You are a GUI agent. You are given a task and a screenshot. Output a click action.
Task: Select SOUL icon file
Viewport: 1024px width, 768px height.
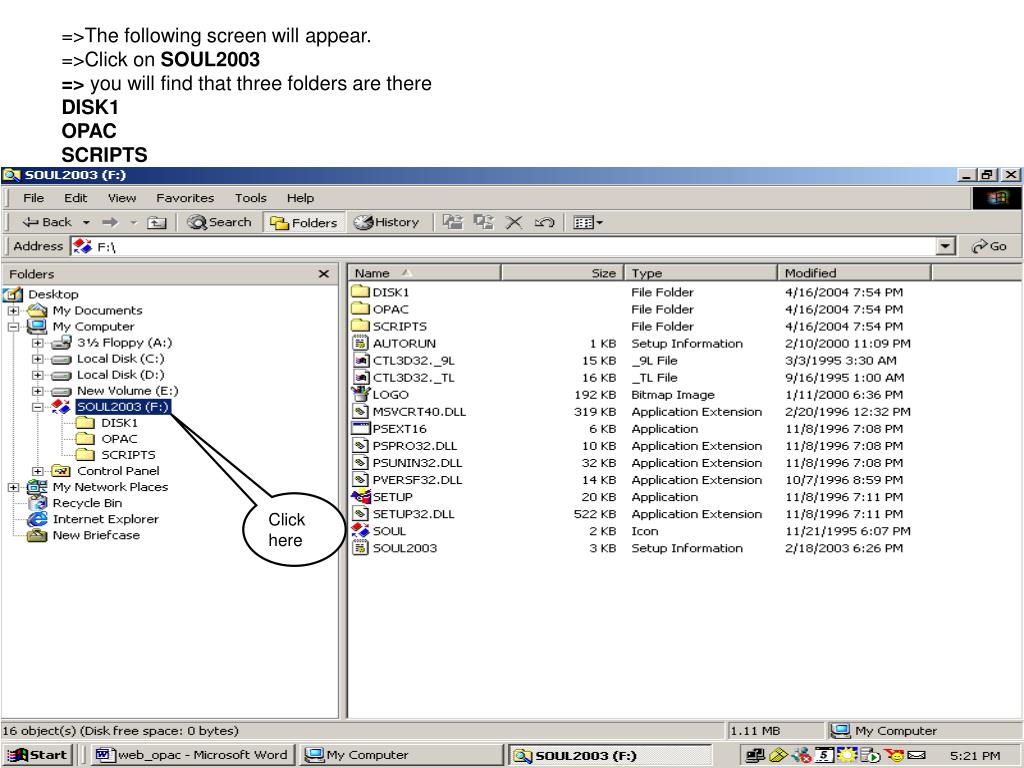coord(360,530)
